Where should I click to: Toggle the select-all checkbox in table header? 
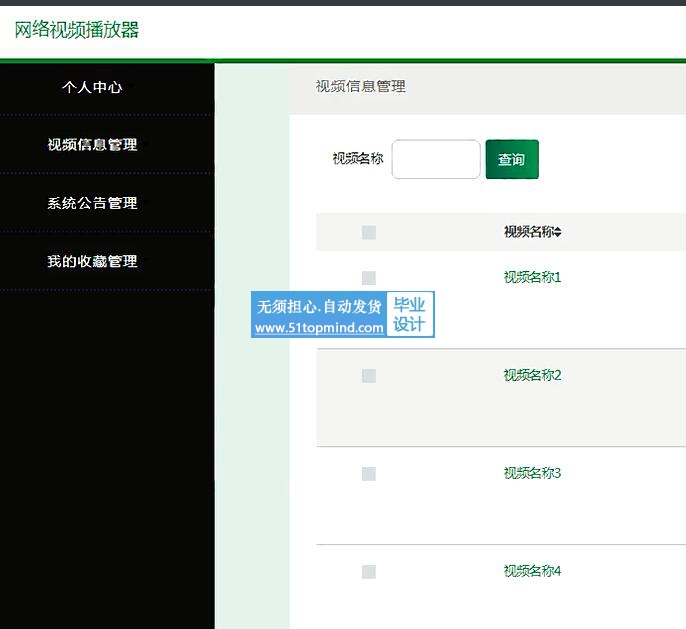[369, 233]
